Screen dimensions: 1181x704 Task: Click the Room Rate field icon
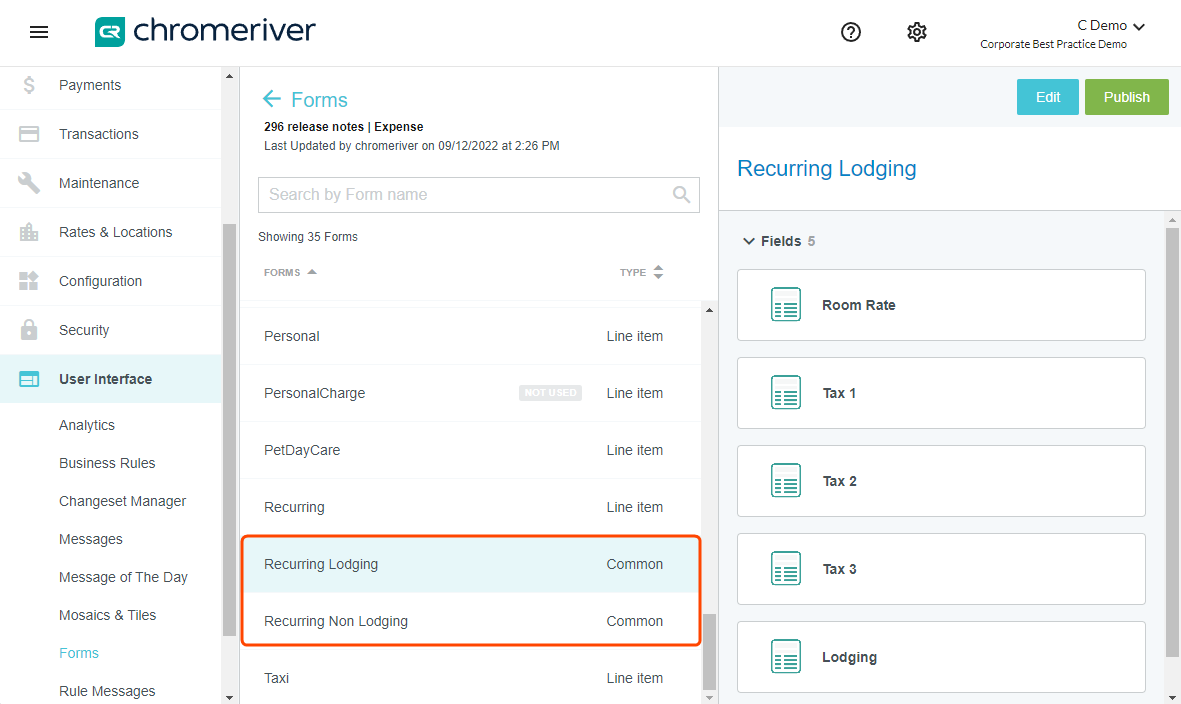coord(786,305)
